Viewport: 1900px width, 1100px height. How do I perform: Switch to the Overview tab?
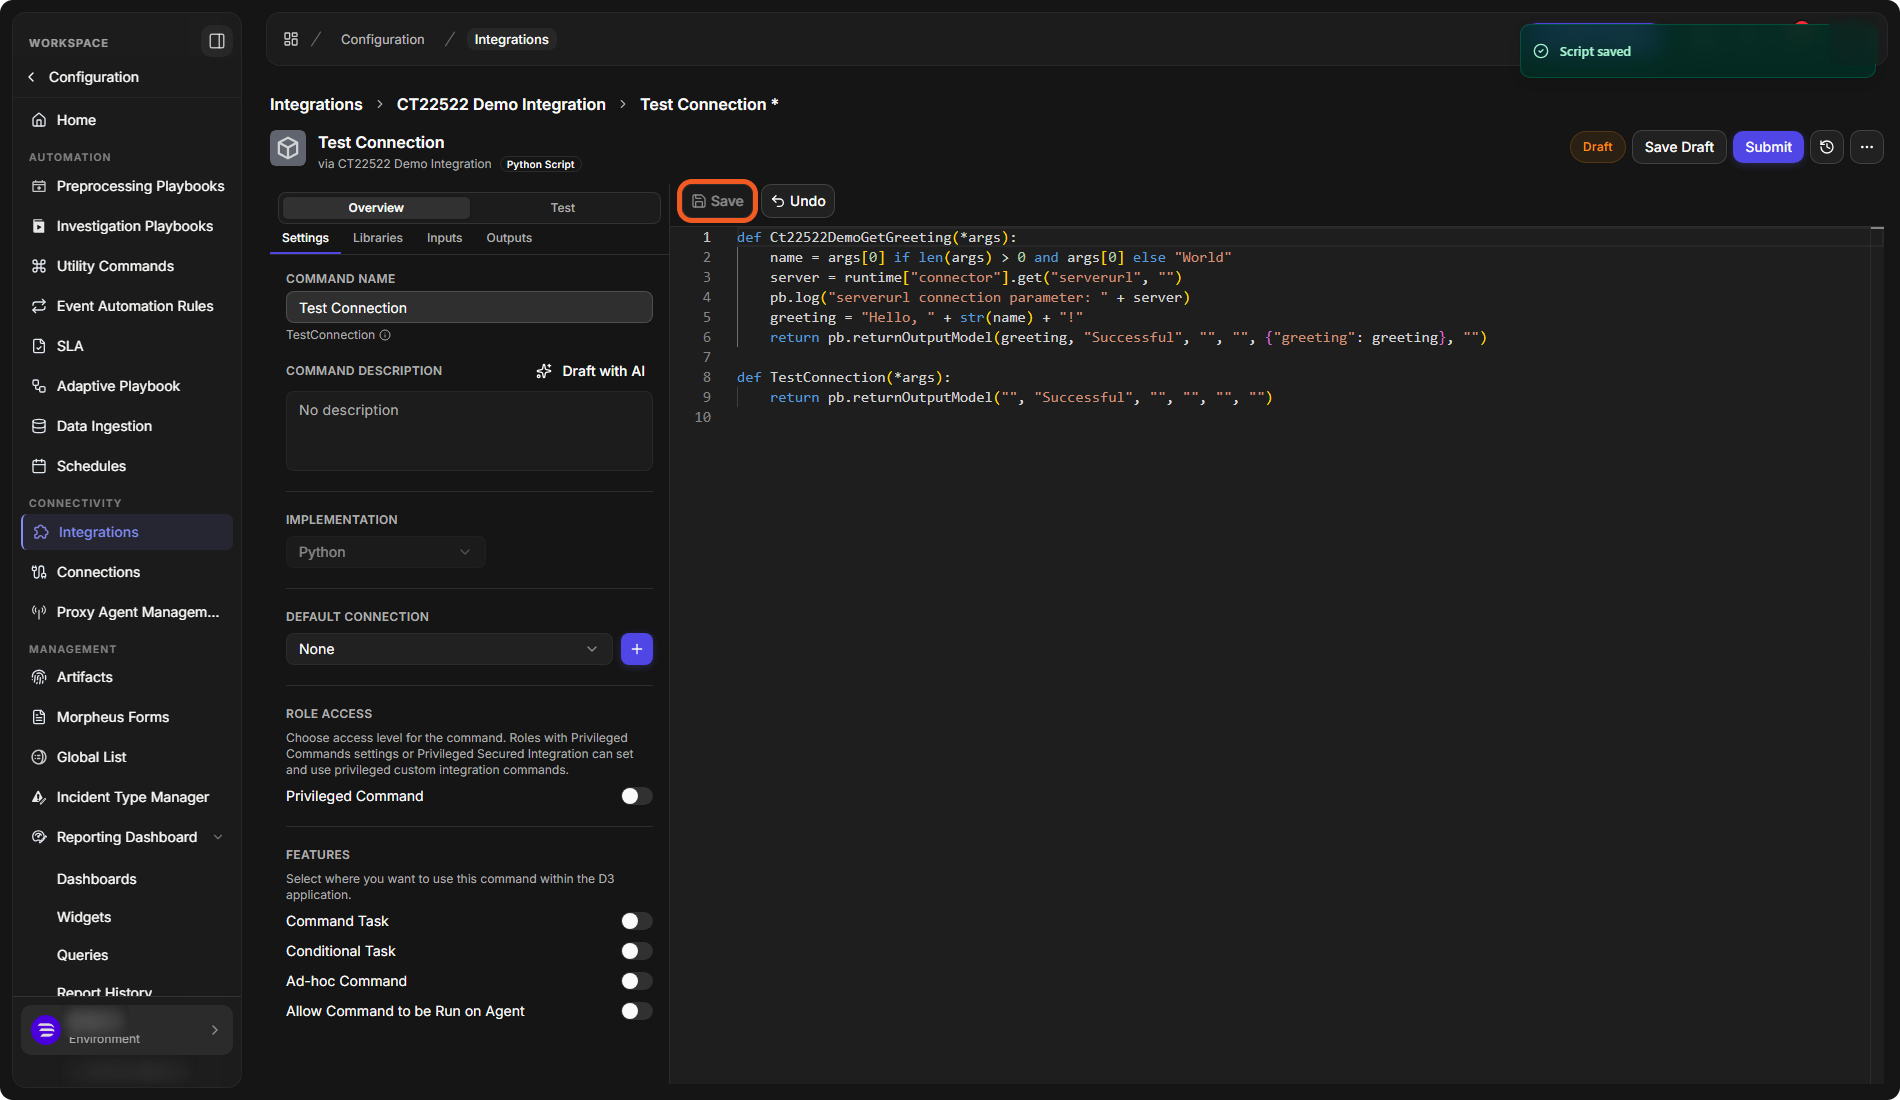[376, 208]
